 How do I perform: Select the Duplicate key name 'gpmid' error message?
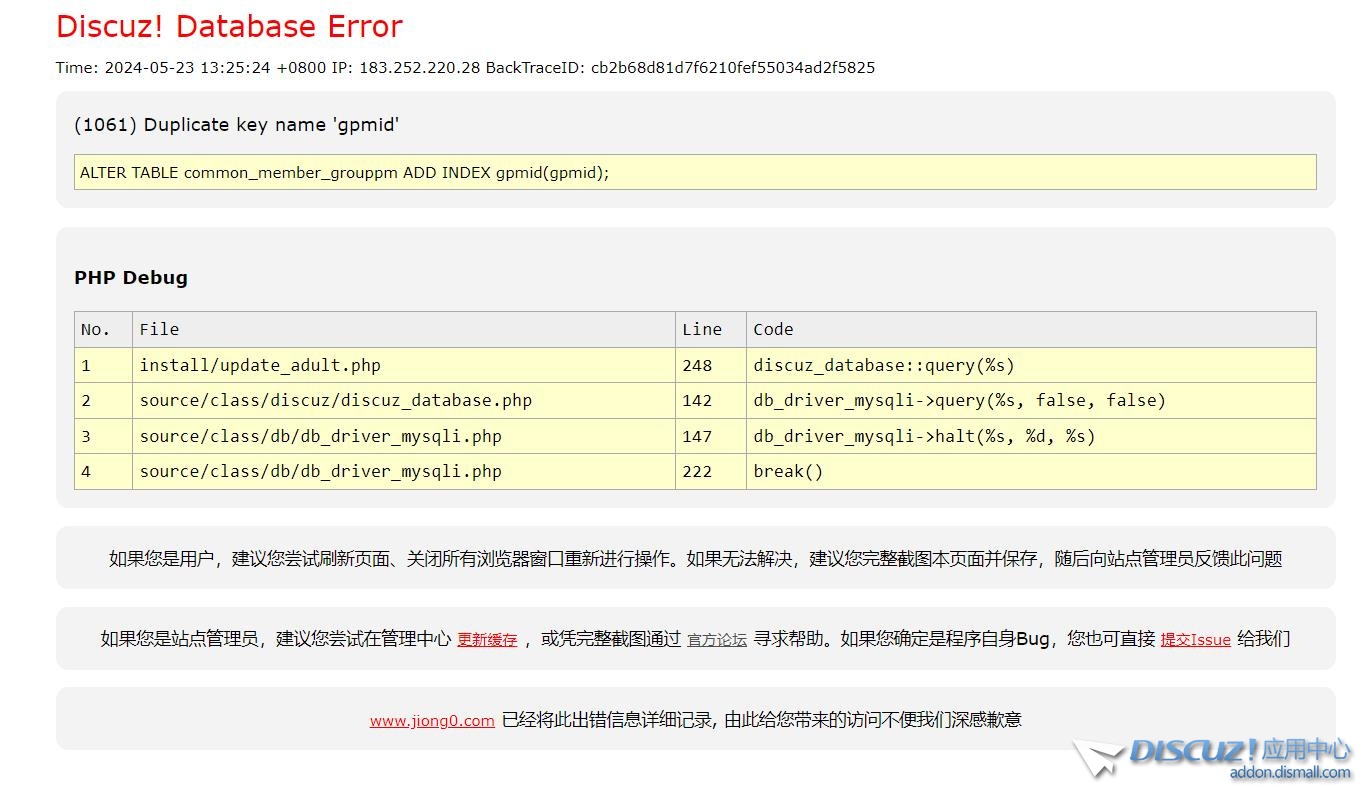[237, 125]
